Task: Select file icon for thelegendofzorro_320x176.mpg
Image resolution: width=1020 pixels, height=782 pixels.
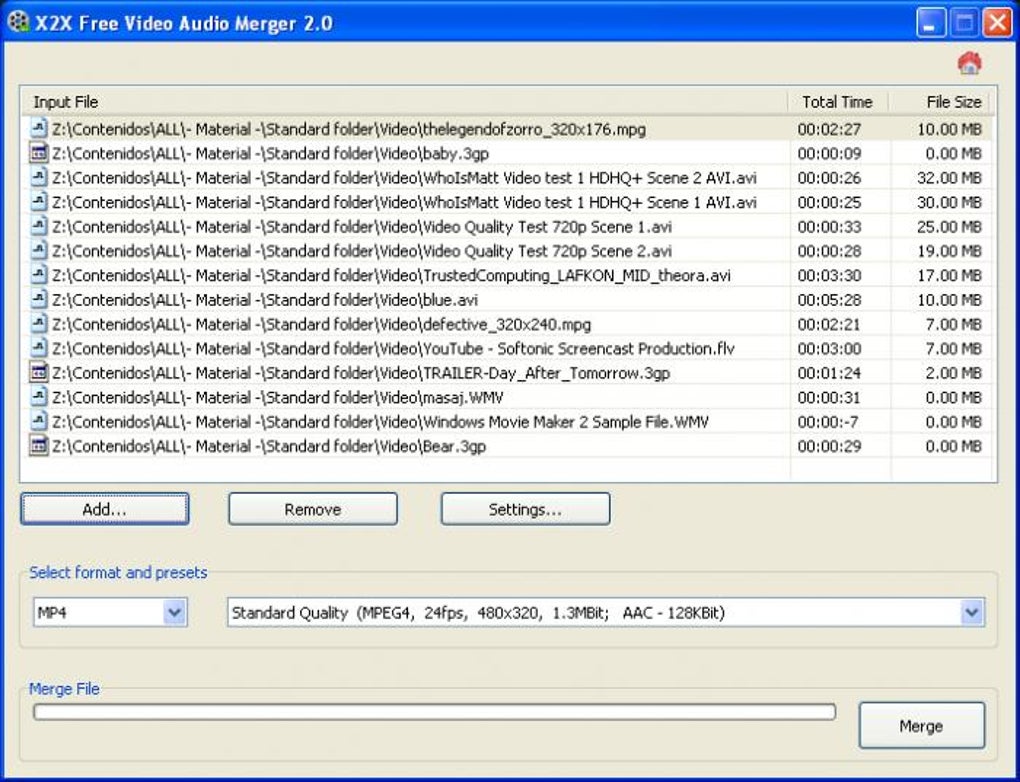Action: coord(39,128)
